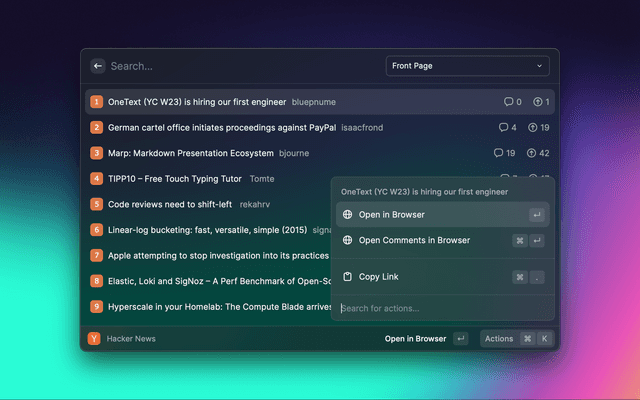The width and height of the screenshot is (640, 400).
Task: Click the globe icon for Open Comments in Browser
Action: [x=347, y=241]
